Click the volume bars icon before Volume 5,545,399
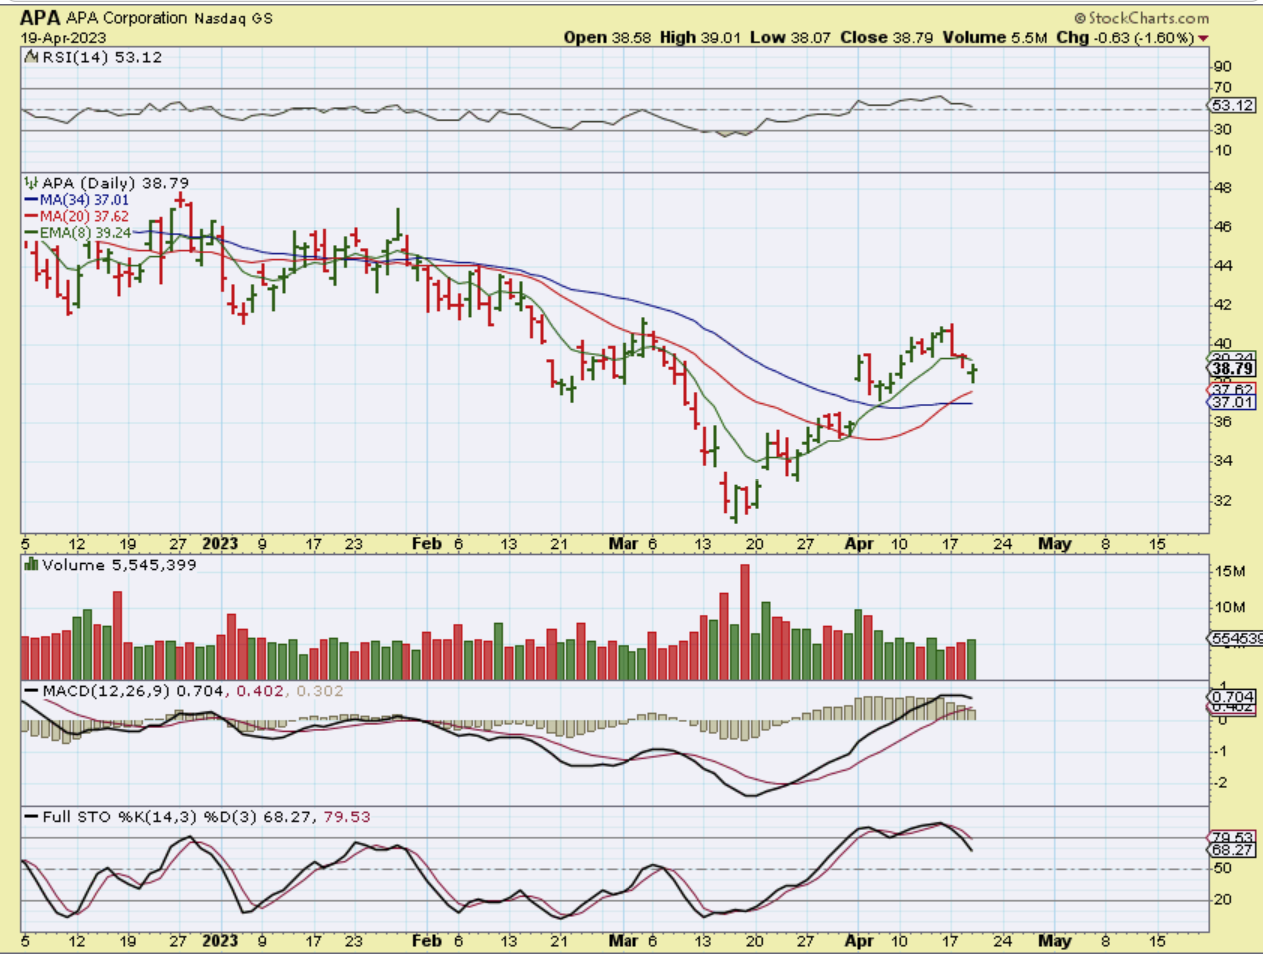The width and height of the screenshot is (1263, 957). (31, 565)
